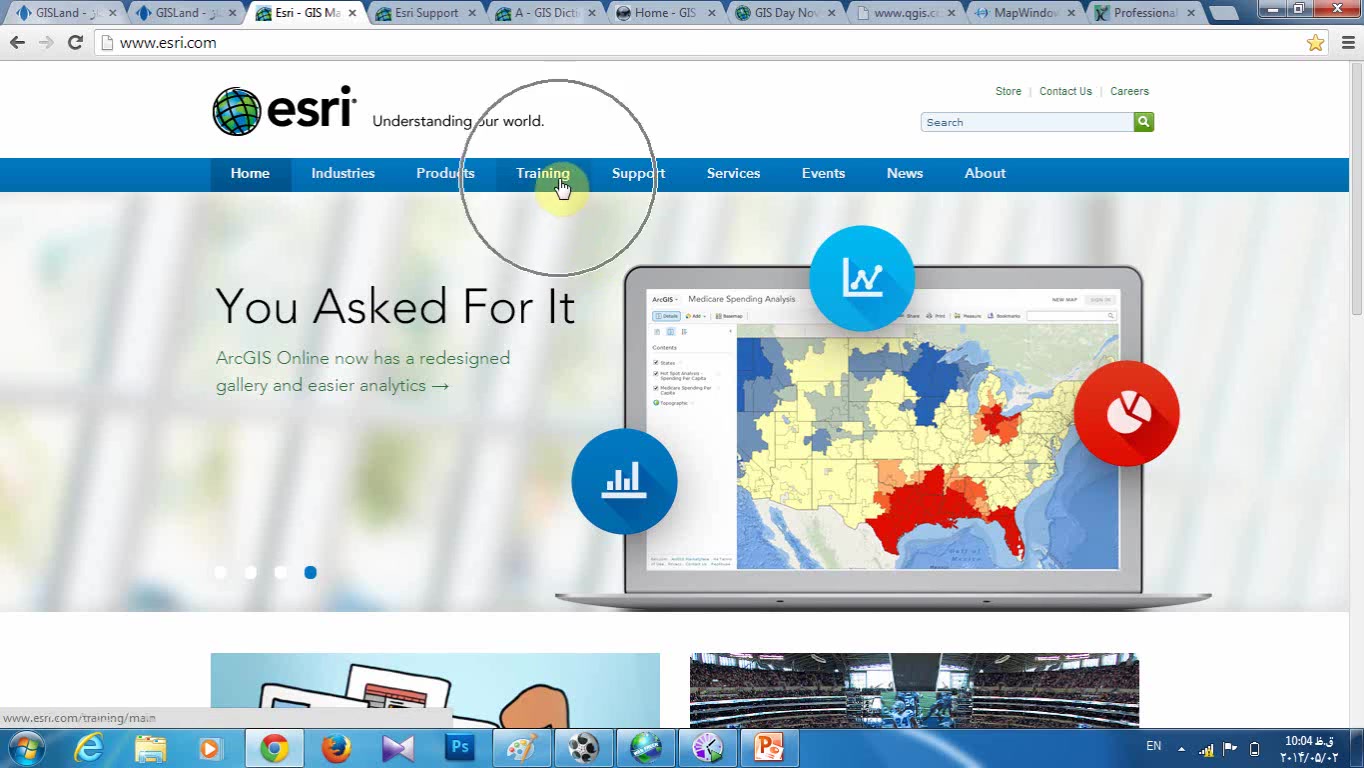Click the Action Center flag tray icon
Viewport: 1364px width, 768px height.
pos(1230,748)
